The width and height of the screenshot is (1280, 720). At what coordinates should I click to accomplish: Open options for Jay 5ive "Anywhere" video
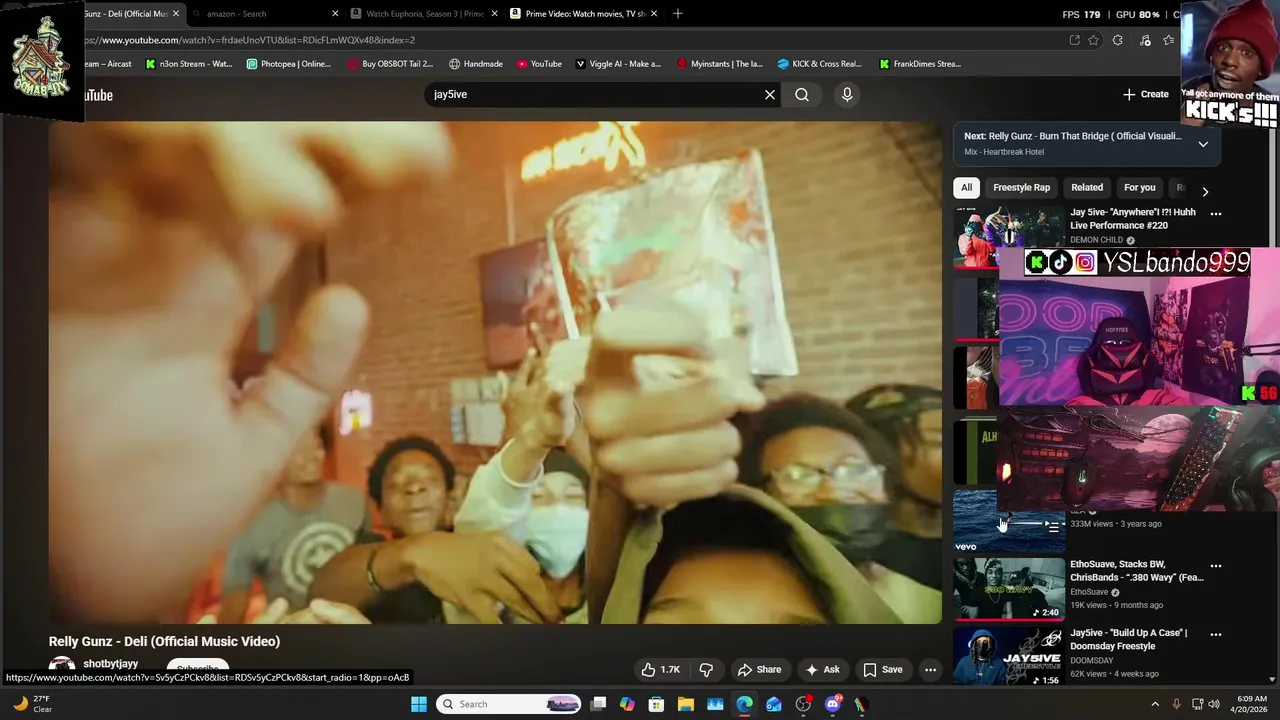point(1216,213)
